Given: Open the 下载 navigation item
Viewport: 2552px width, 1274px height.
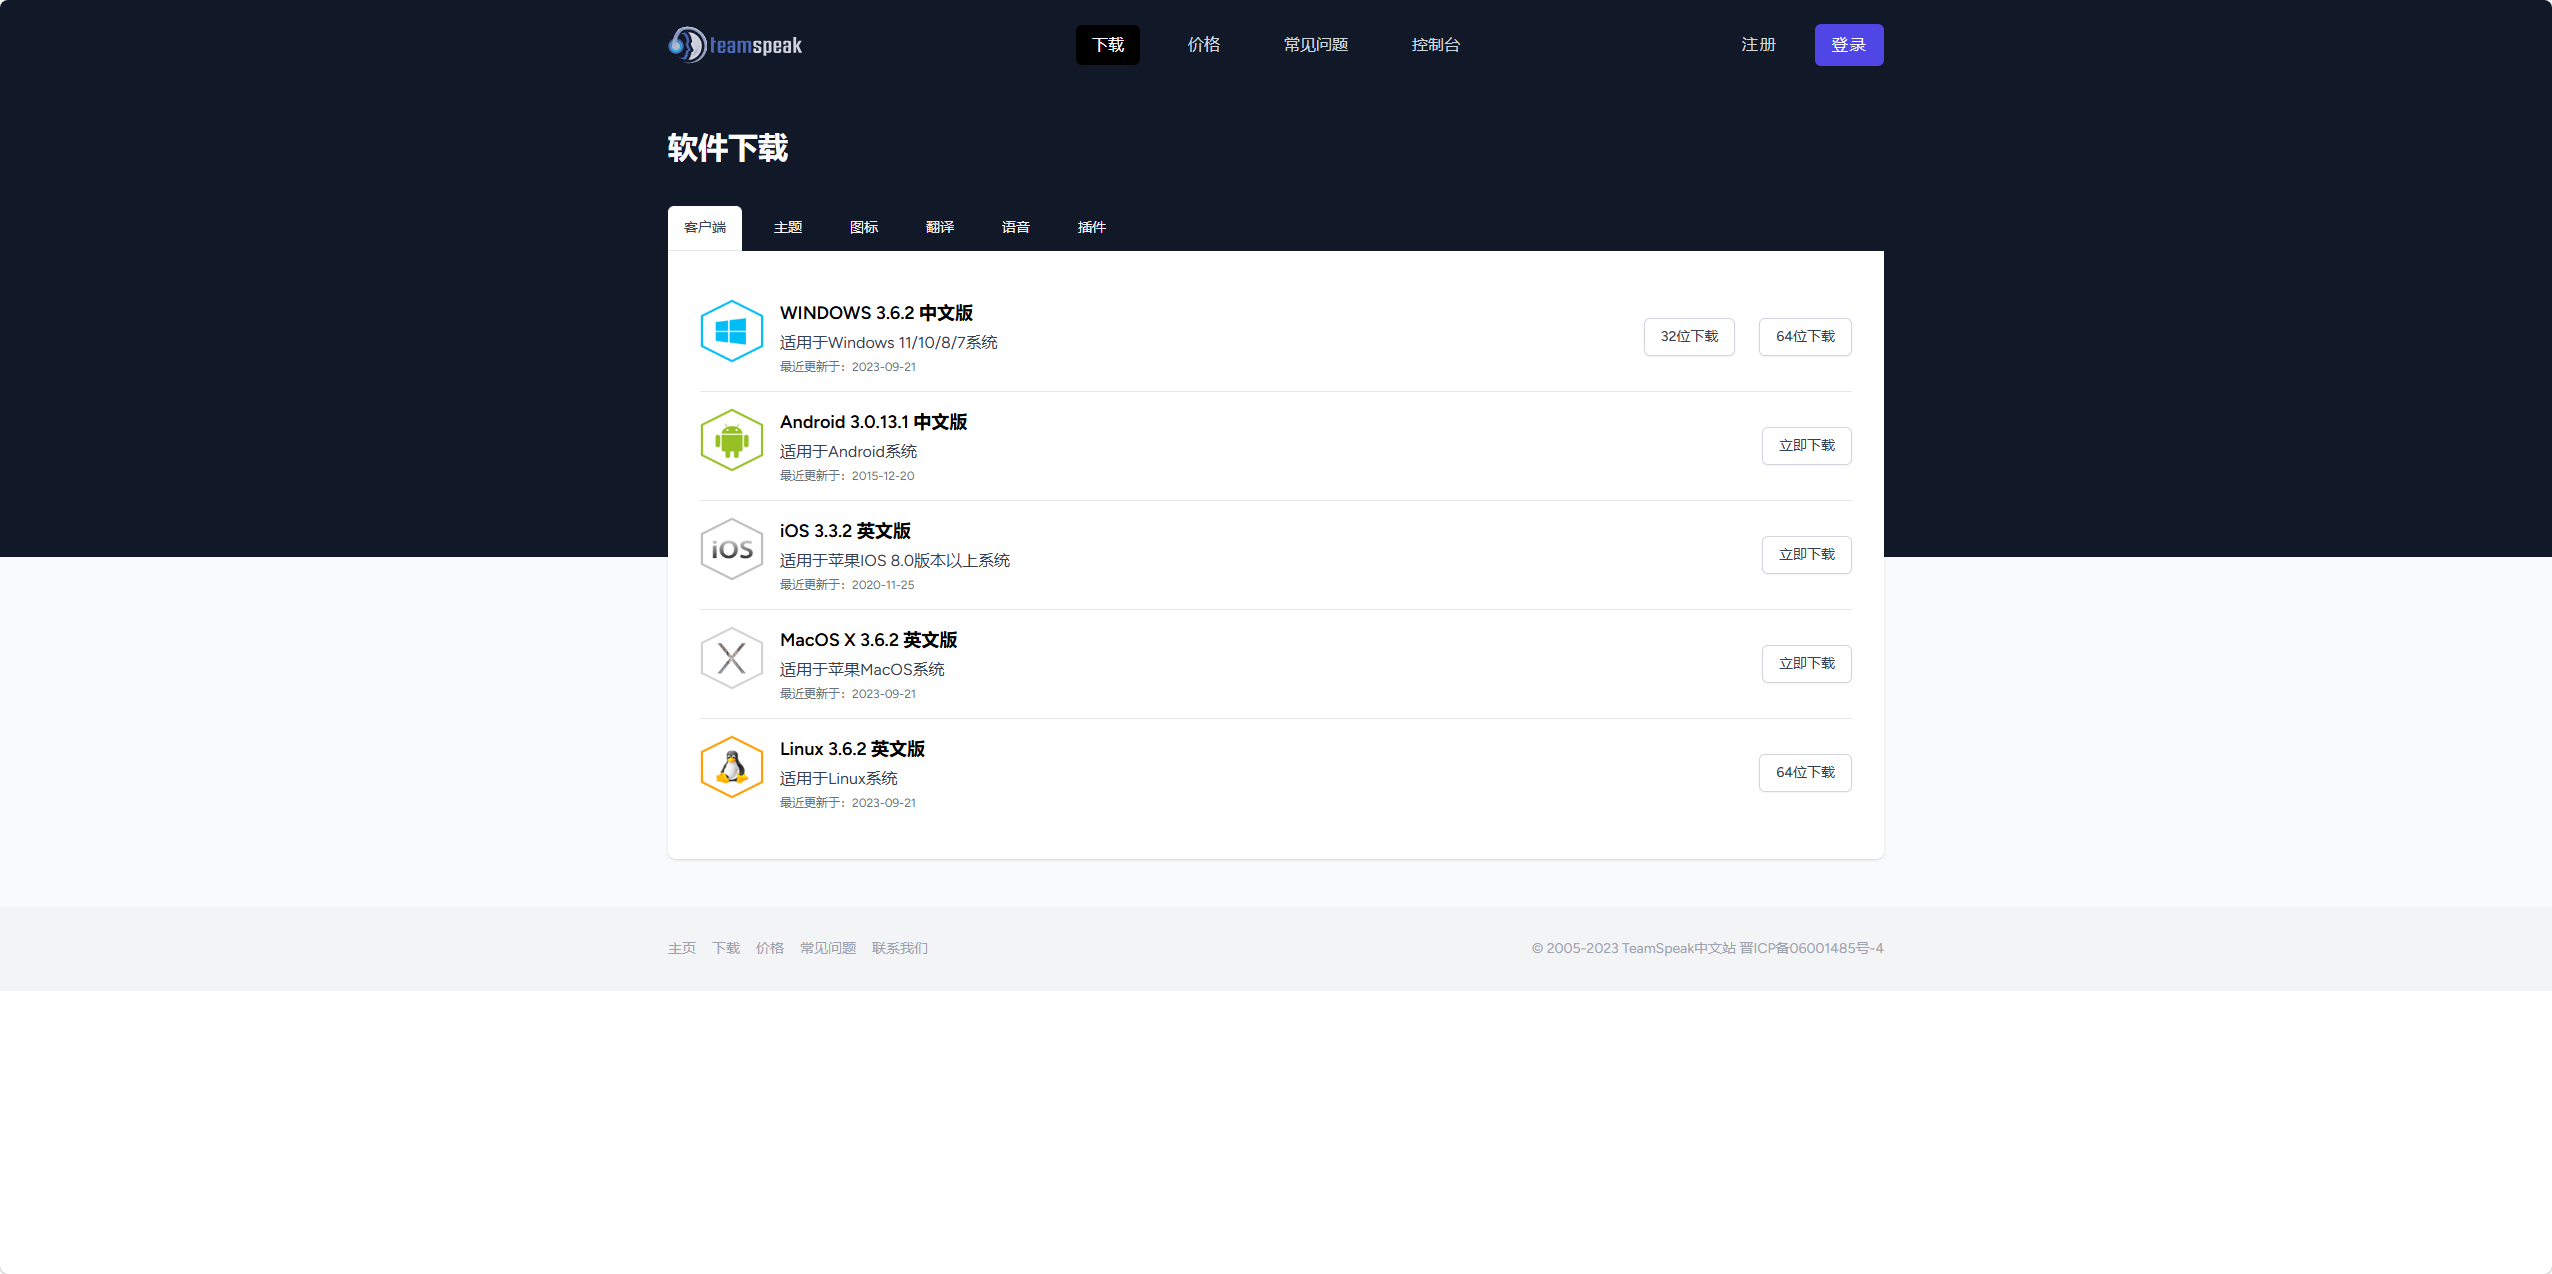Looking at the screenshot, I should coord(1108,45).
